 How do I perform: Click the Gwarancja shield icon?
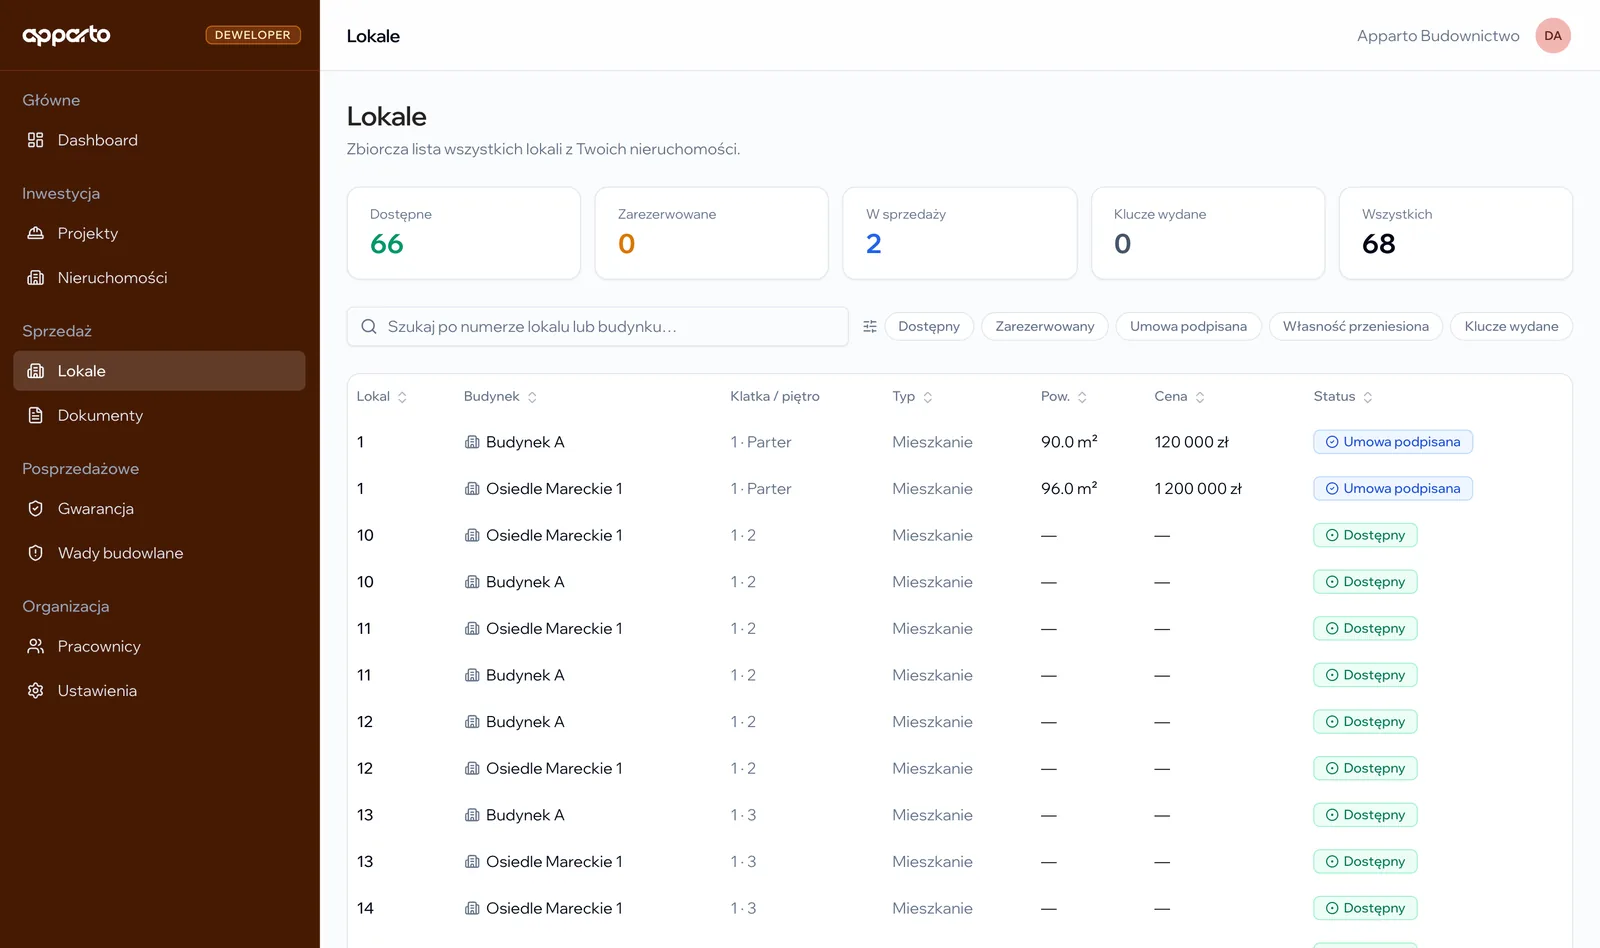point(36,509)
